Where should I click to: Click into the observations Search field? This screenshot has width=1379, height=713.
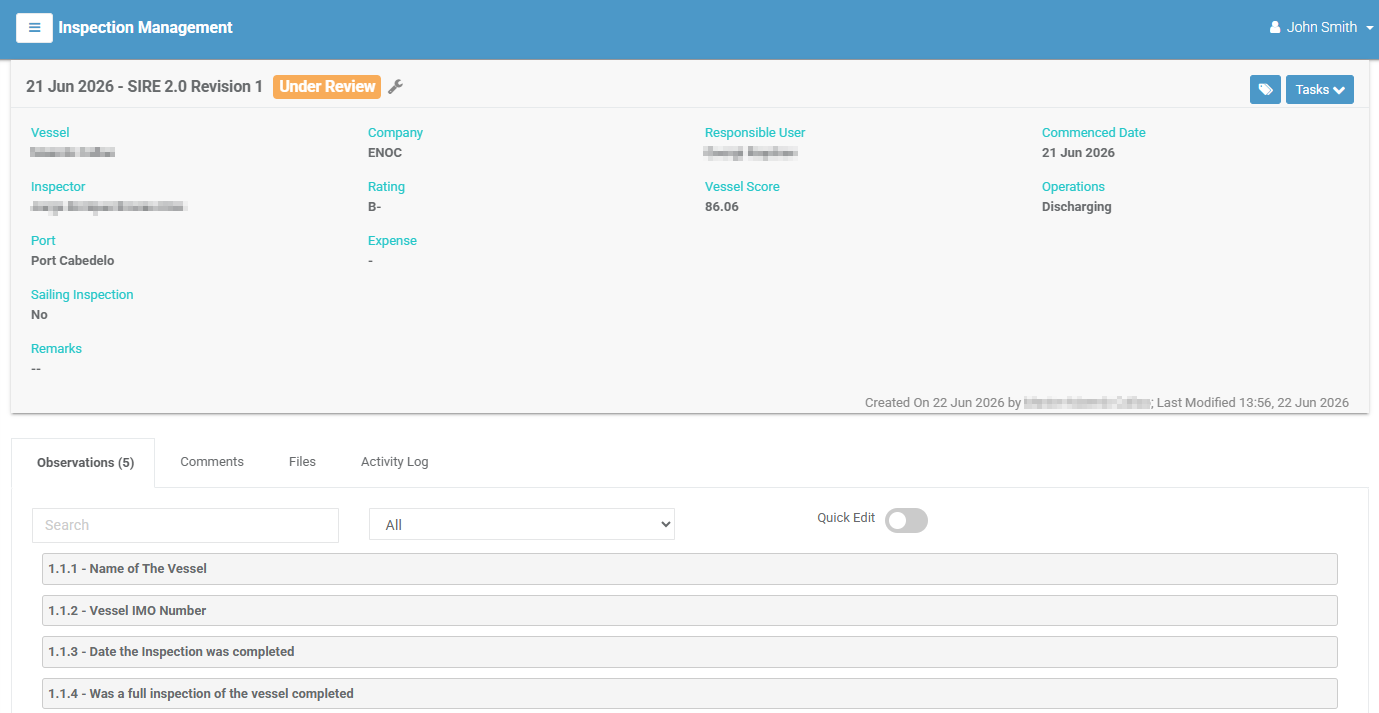(185, 525)
